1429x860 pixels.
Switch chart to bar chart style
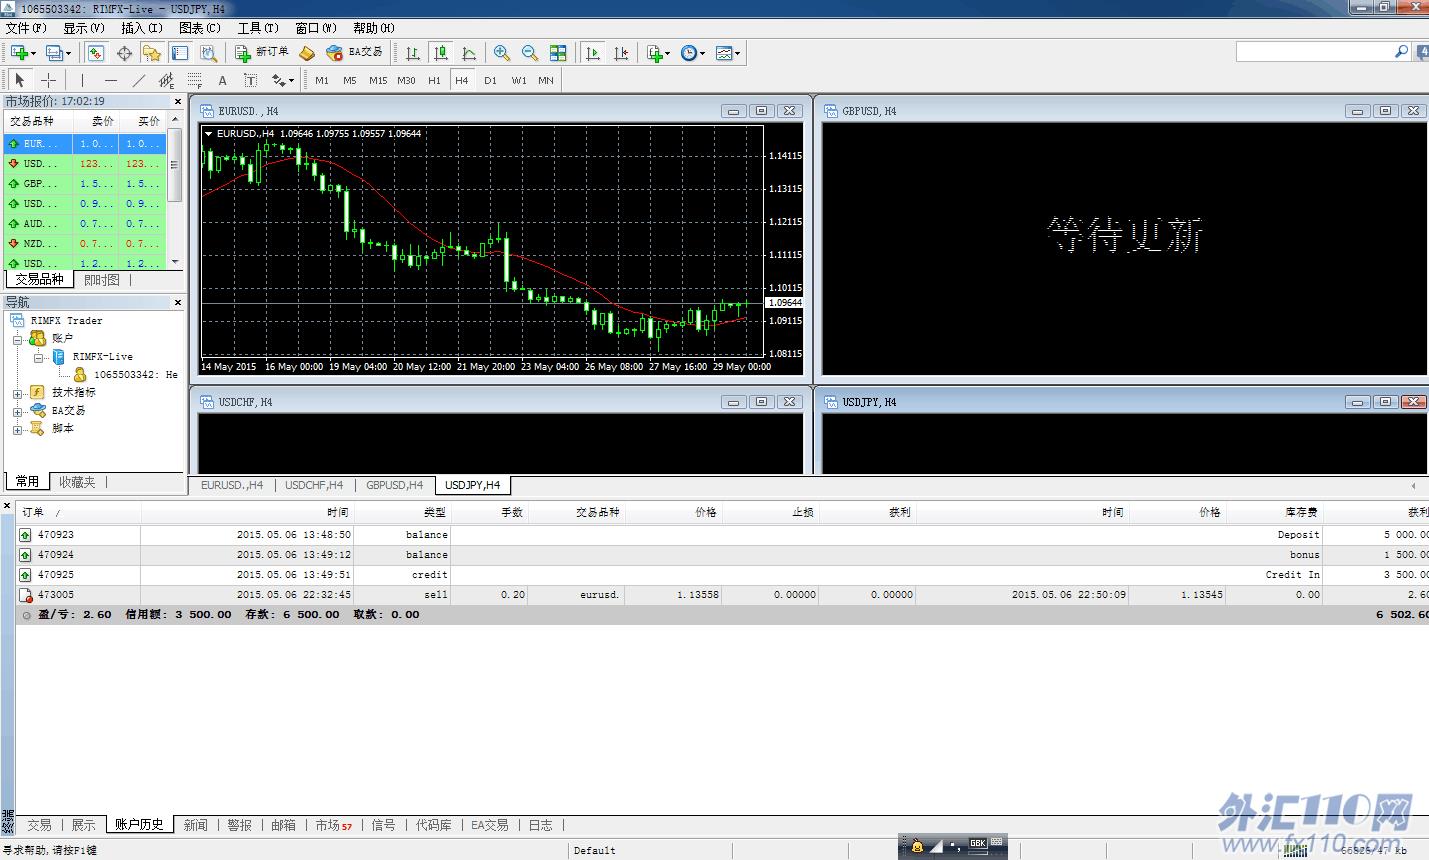412,53
